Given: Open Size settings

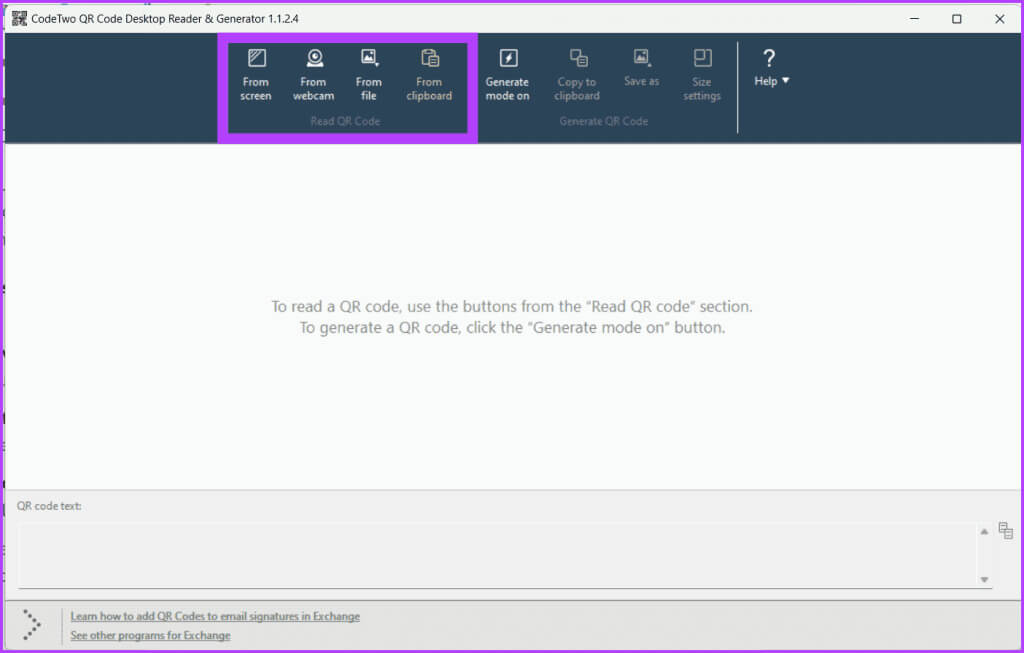Looking at the screenshot, I should coord(702,75).
